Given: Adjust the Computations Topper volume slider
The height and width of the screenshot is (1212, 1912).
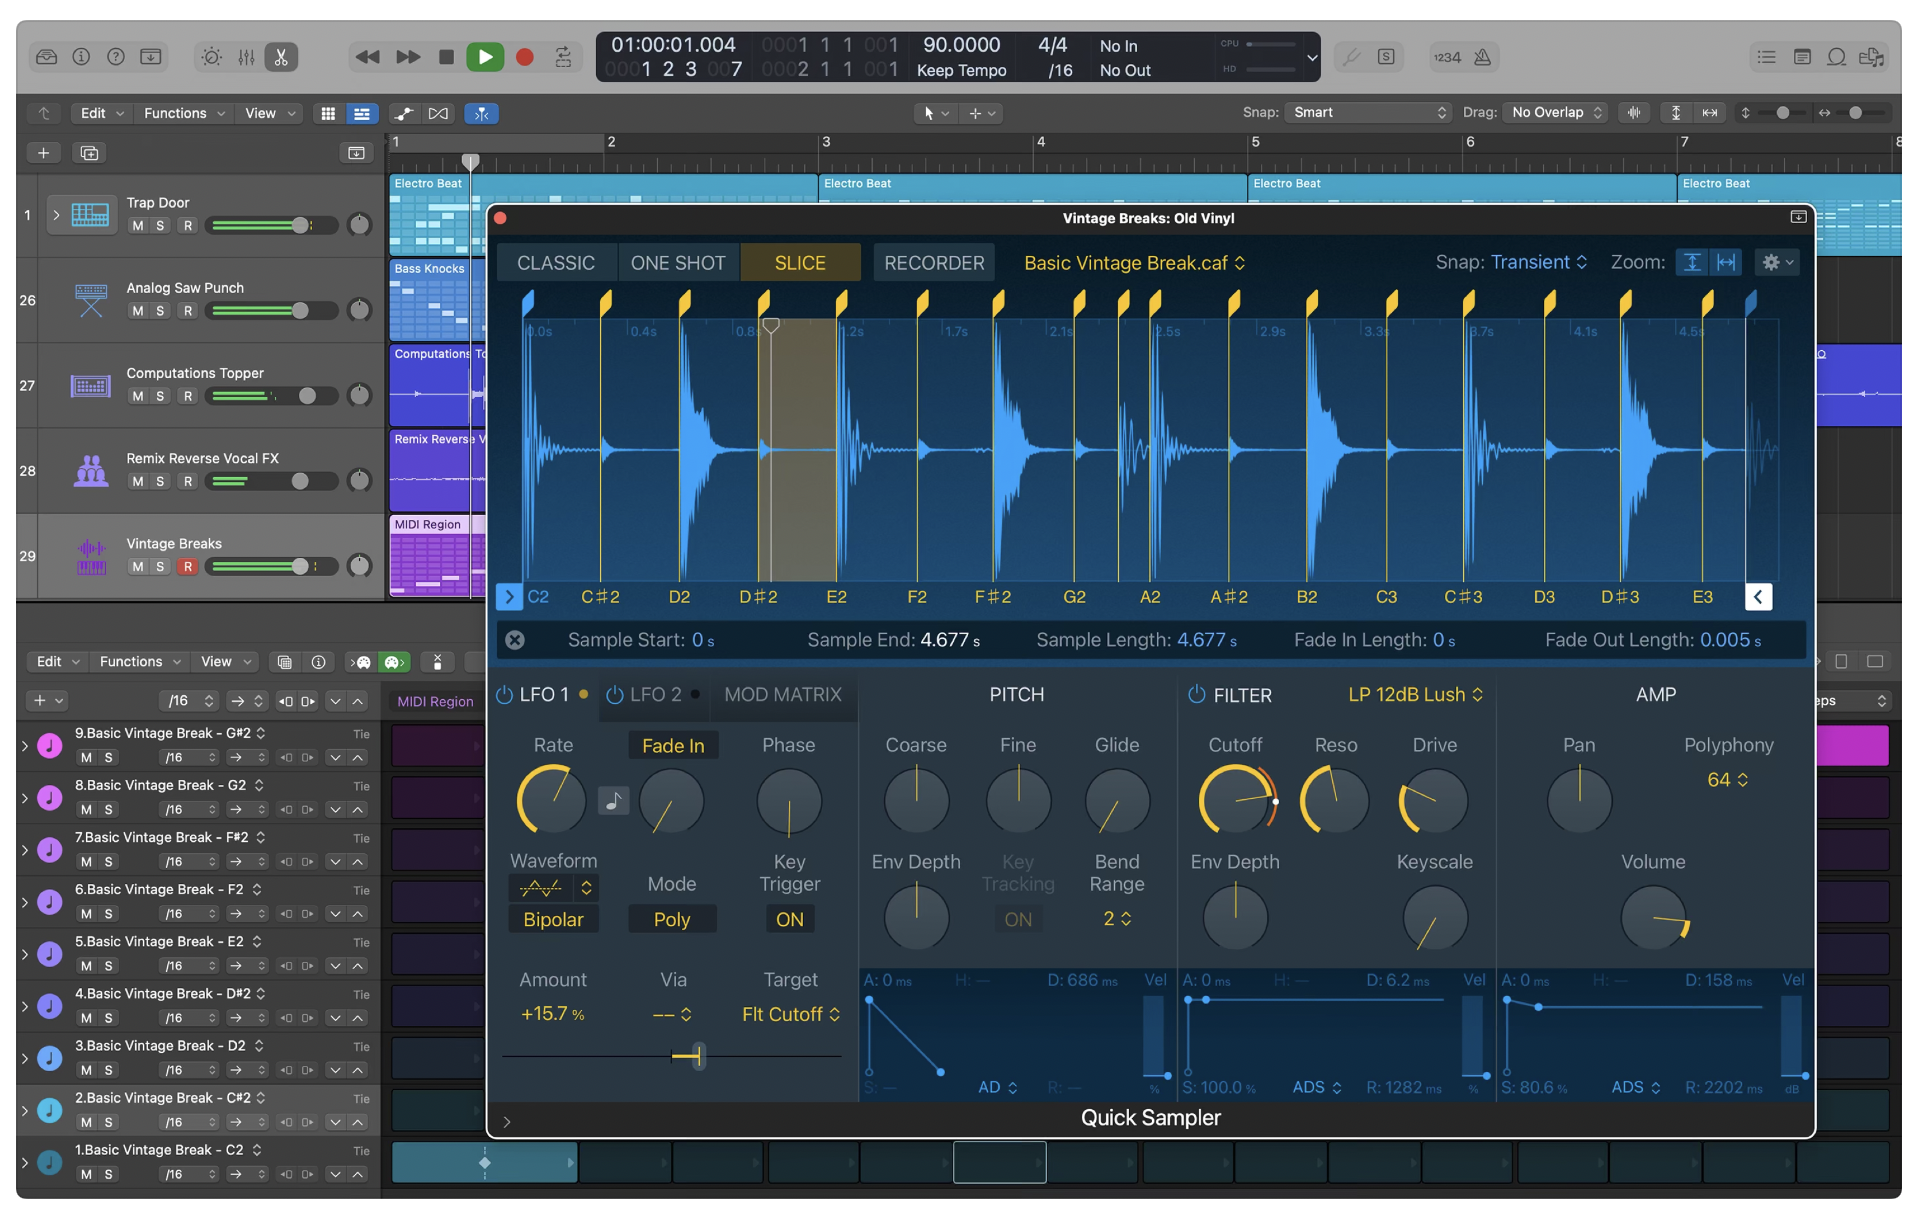Looking at the screenshot, I should pos(306,396).
